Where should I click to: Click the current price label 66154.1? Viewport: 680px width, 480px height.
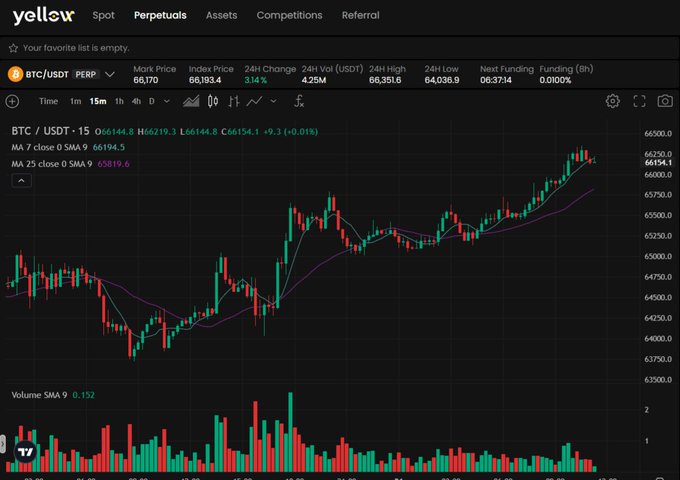click(x=658, y=163)
